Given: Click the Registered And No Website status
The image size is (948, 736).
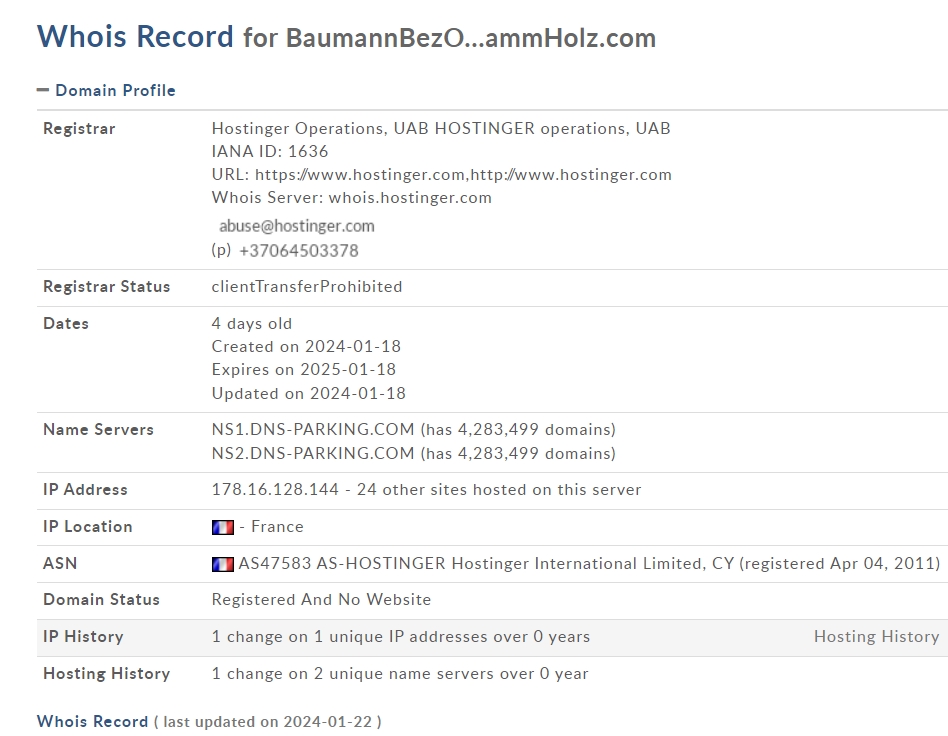Looking at the screenshot, I should (321, 600).
